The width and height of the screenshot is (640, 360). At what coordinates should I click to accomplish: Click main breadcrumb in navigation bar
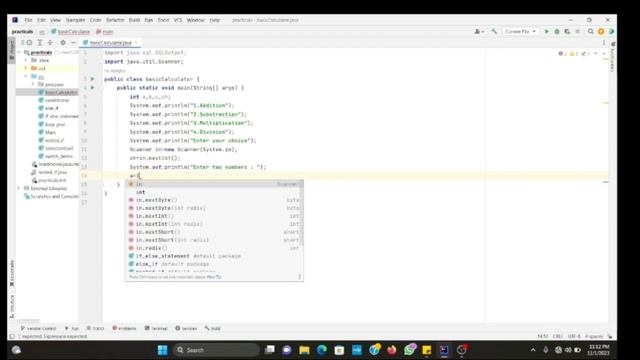coord(105,31)
